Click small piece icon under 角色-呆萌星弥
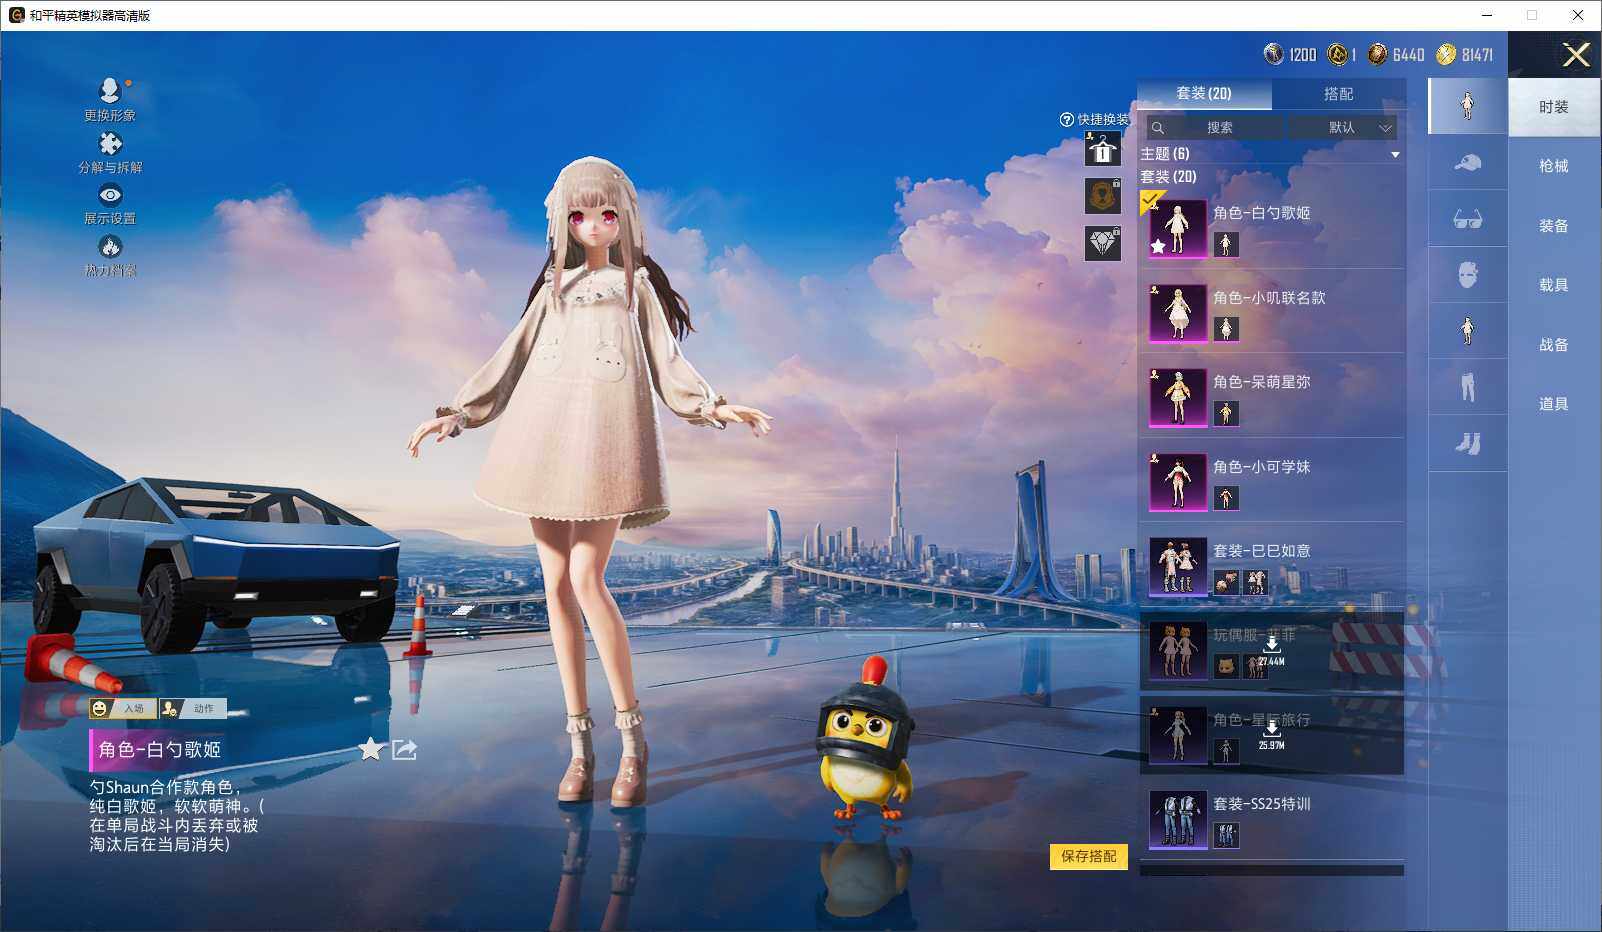The image size is (1602, 932). (1226, 413)
